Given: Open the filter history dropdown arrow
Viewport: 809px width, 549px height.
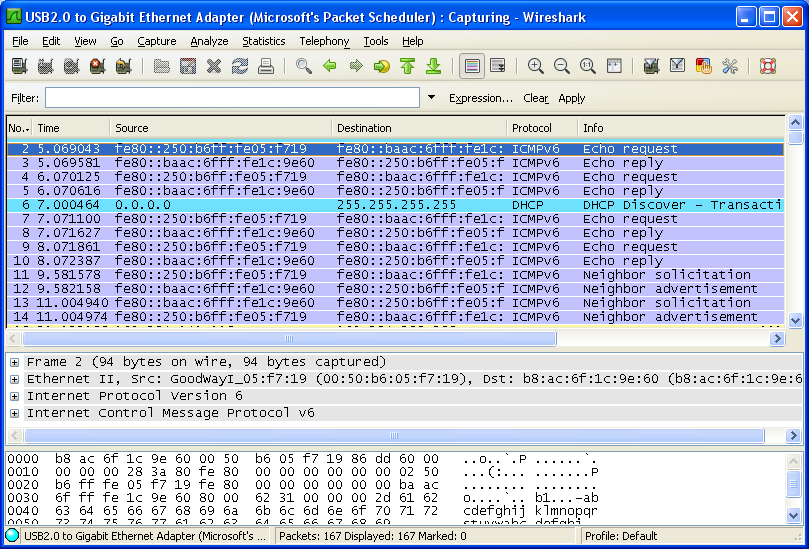Looking at the screenshot, I should 432,98.
